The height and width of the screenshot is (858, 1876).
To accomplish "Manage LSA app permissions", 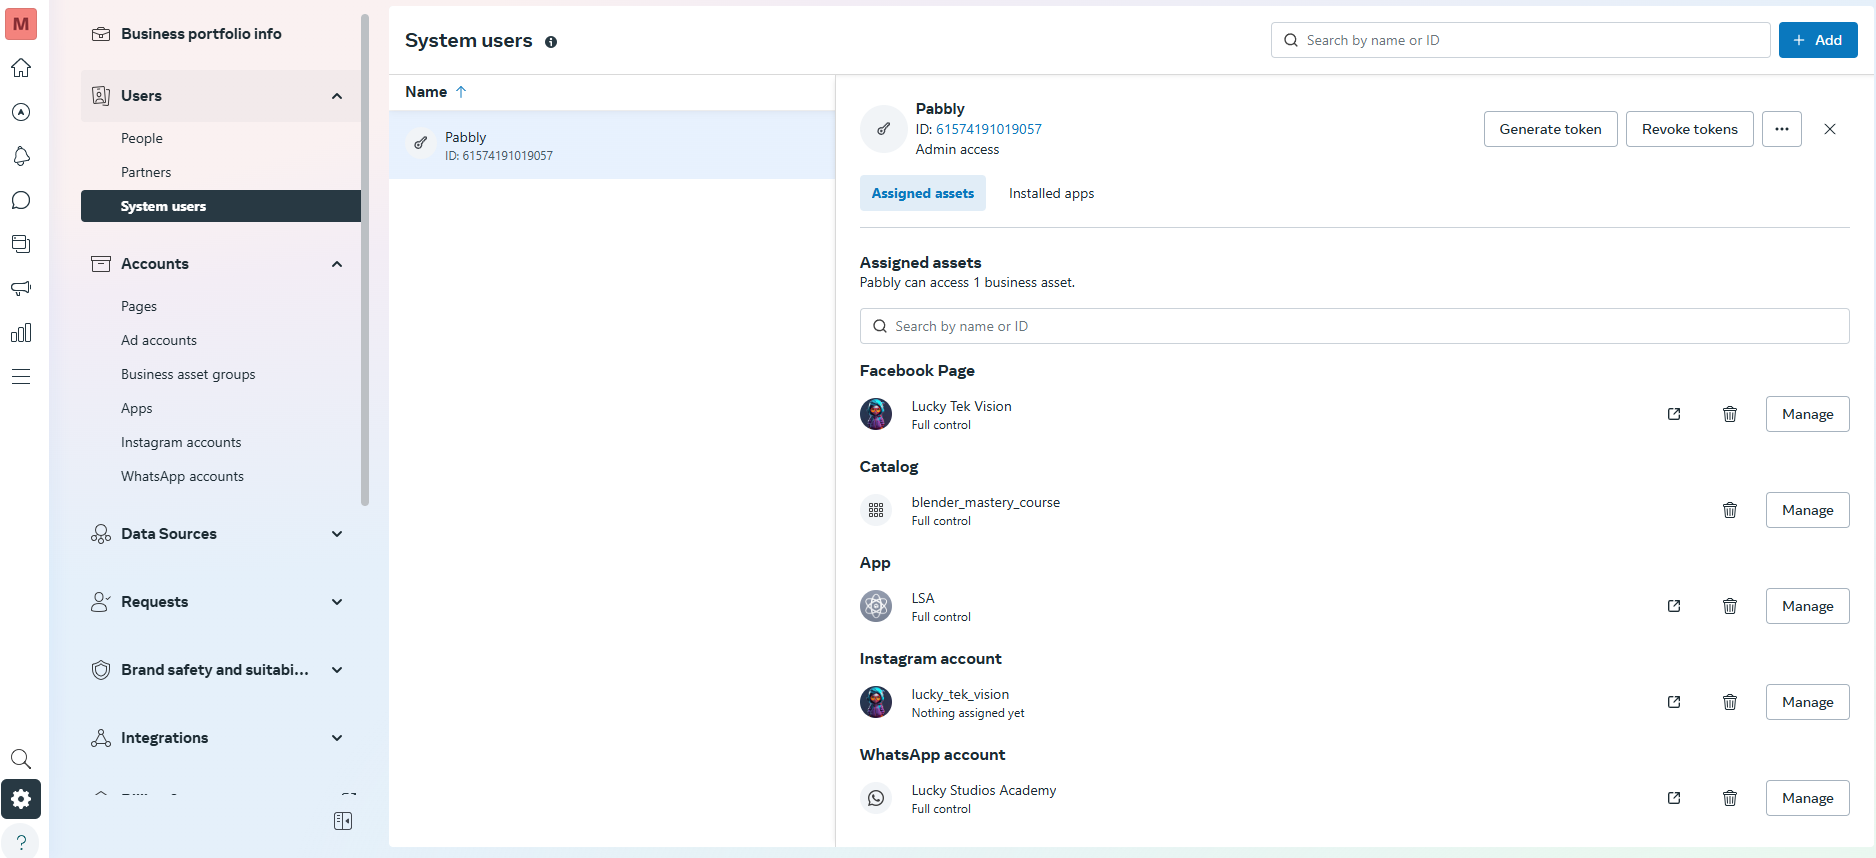I will coord(1807,606).
